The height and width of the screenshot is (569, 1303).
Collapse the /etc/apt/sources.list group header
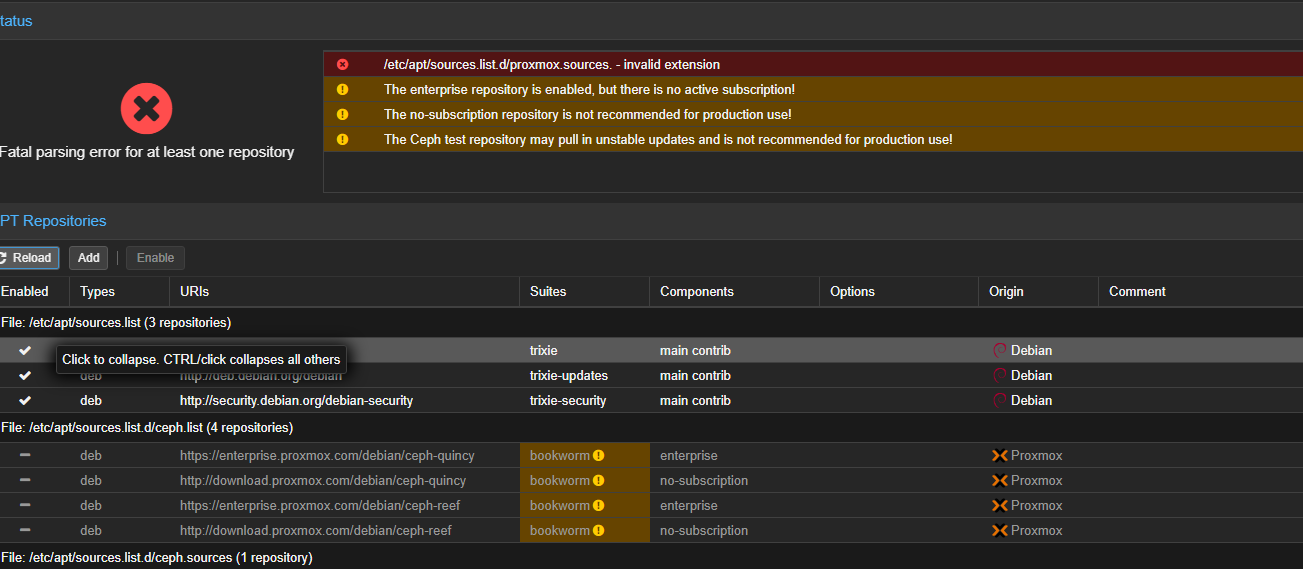[x=116, y=323]
